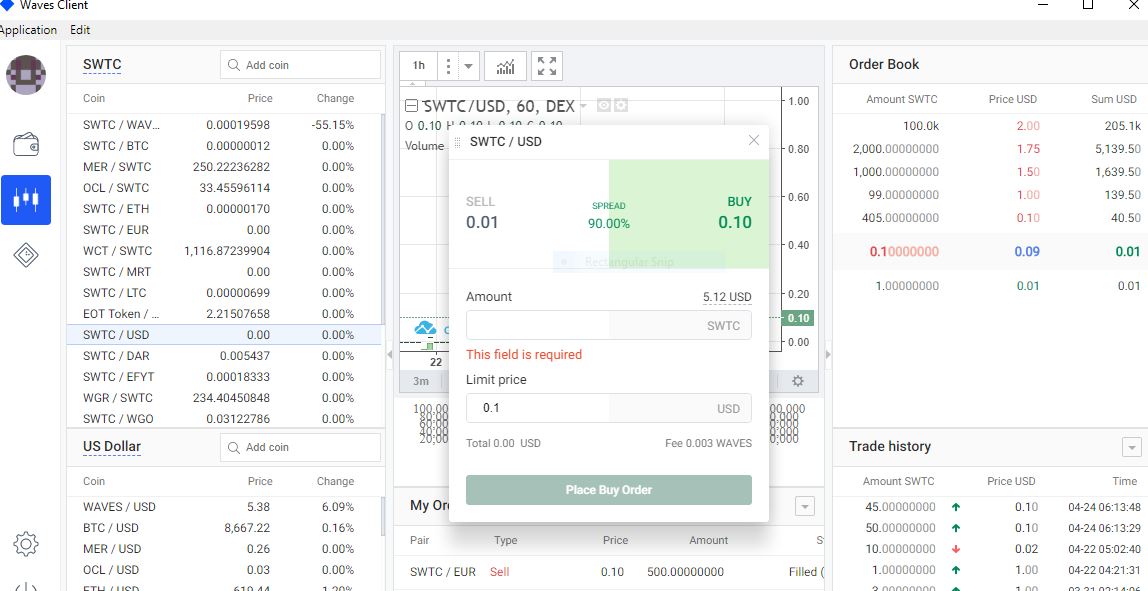Click order book ask at price 1.75
The image size is (1148, 591).
[990, 149]
